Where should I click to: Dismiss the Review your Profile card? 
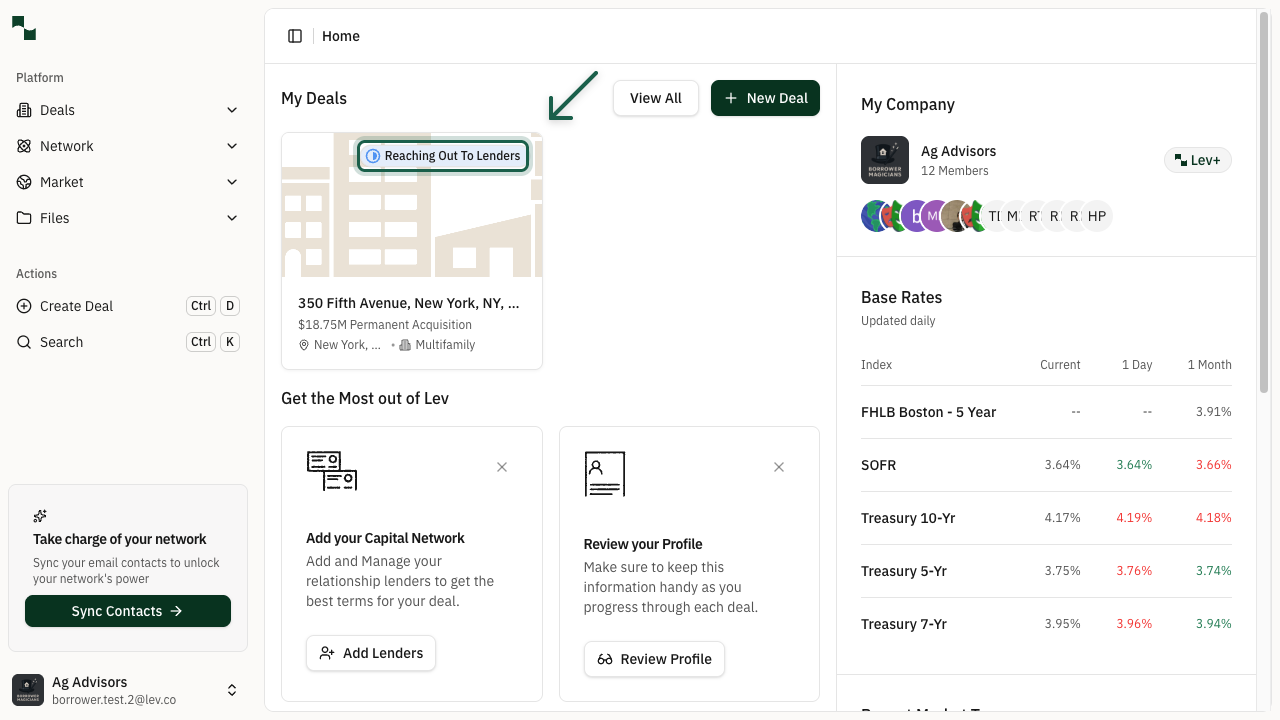tap(779, 467)
